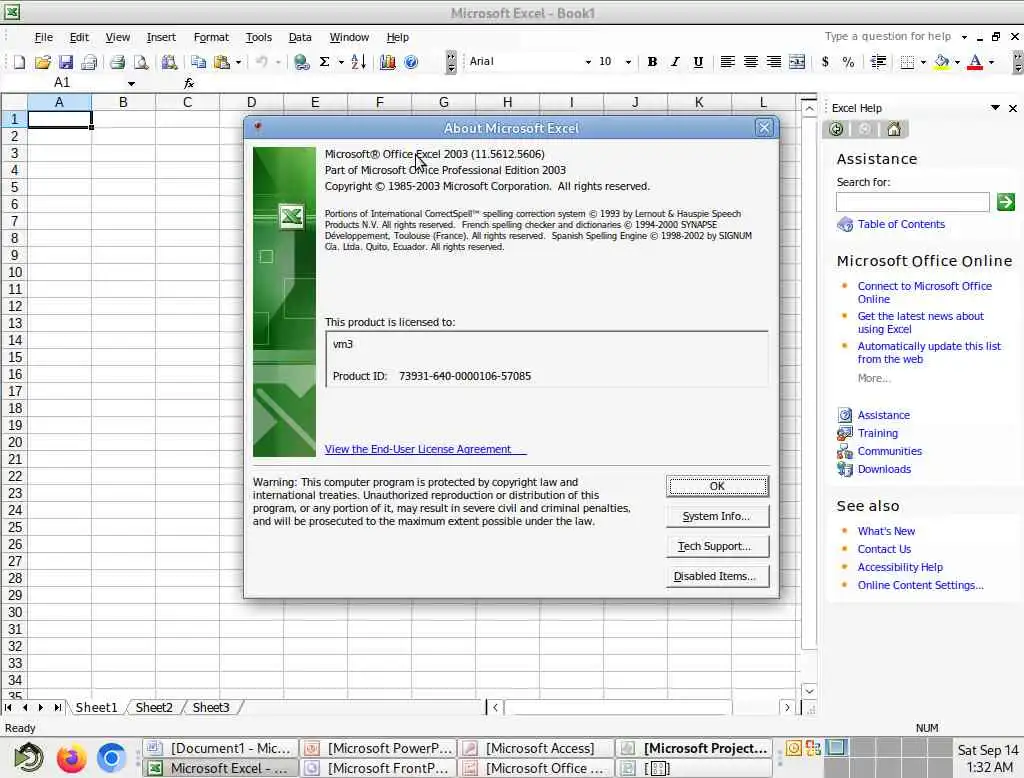Open the Arial font name dropdown
The width and height of the screenshot is (1024, 778).
[x=588, y=62]
